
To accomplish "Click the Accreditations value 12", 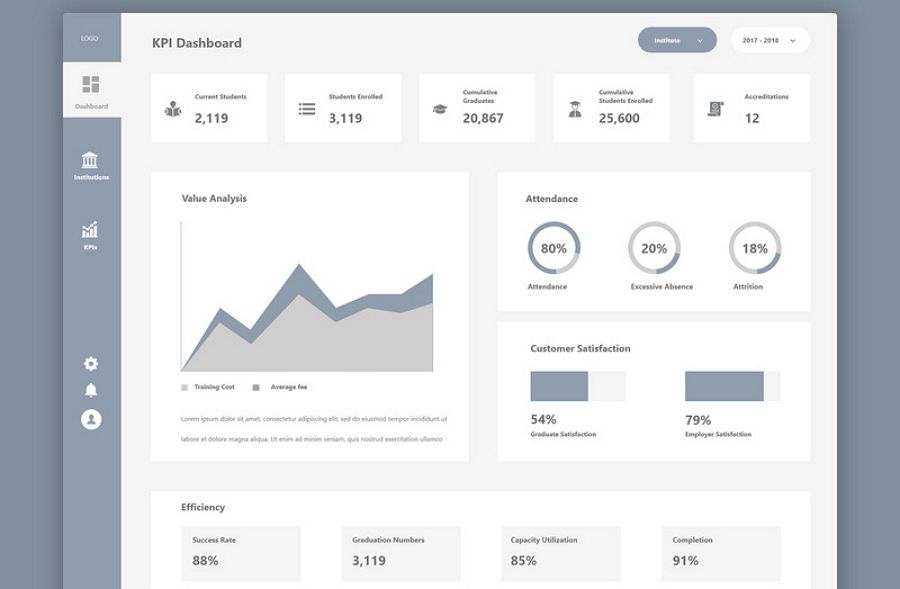I will (x=752, y=118).
